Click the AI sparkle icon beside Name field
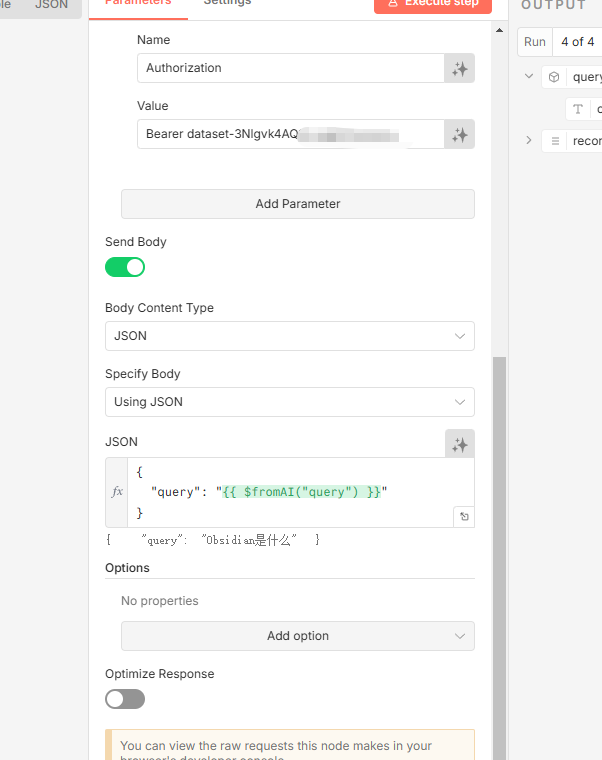This screenshot has width=602, height=760. 460,68
